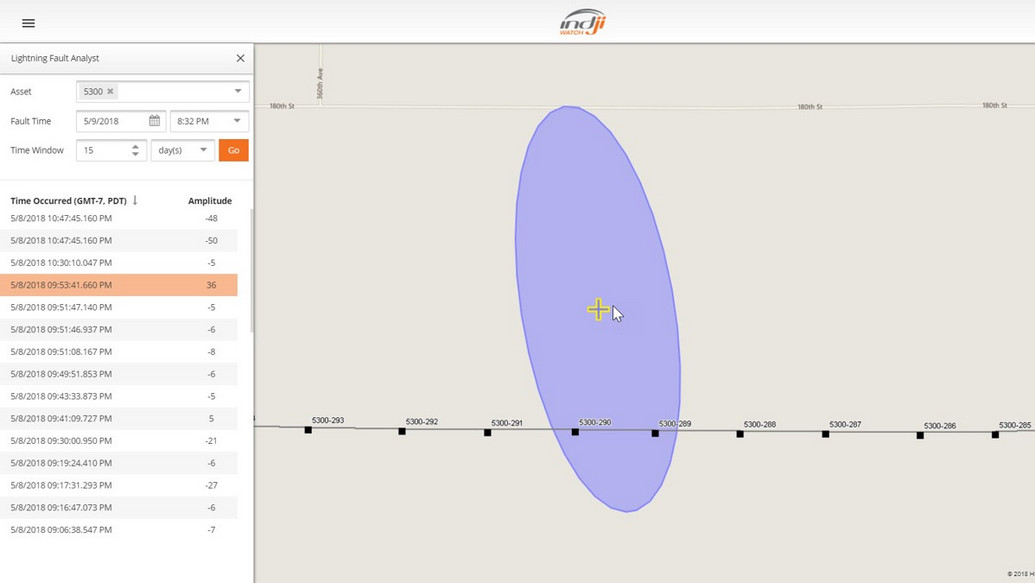Click tower marker 5300-285
Viewport: 1035px width, 583px height.
pyautogui.click(x=995, y=434)
